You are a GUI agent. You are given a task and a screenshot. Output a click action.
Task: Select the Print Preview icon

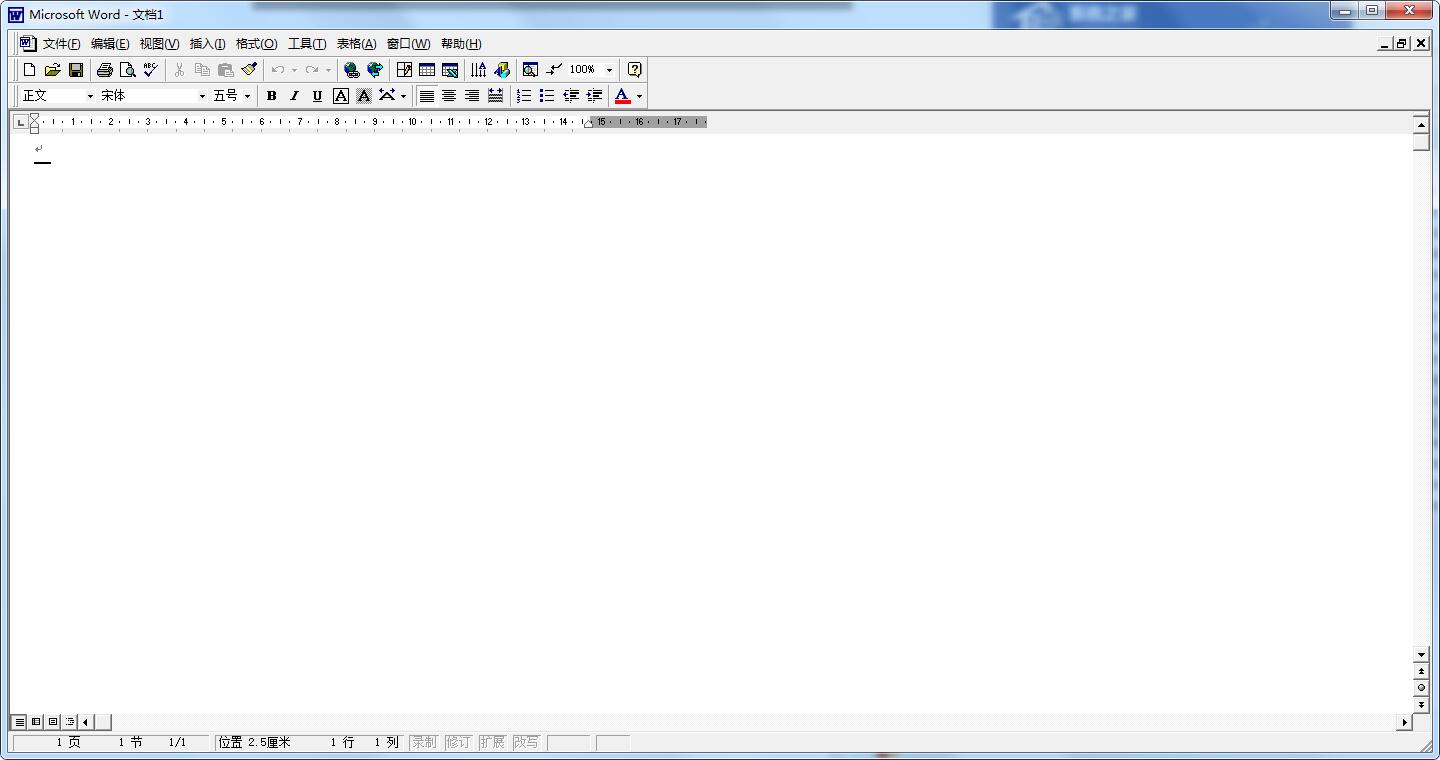point(129,69)
